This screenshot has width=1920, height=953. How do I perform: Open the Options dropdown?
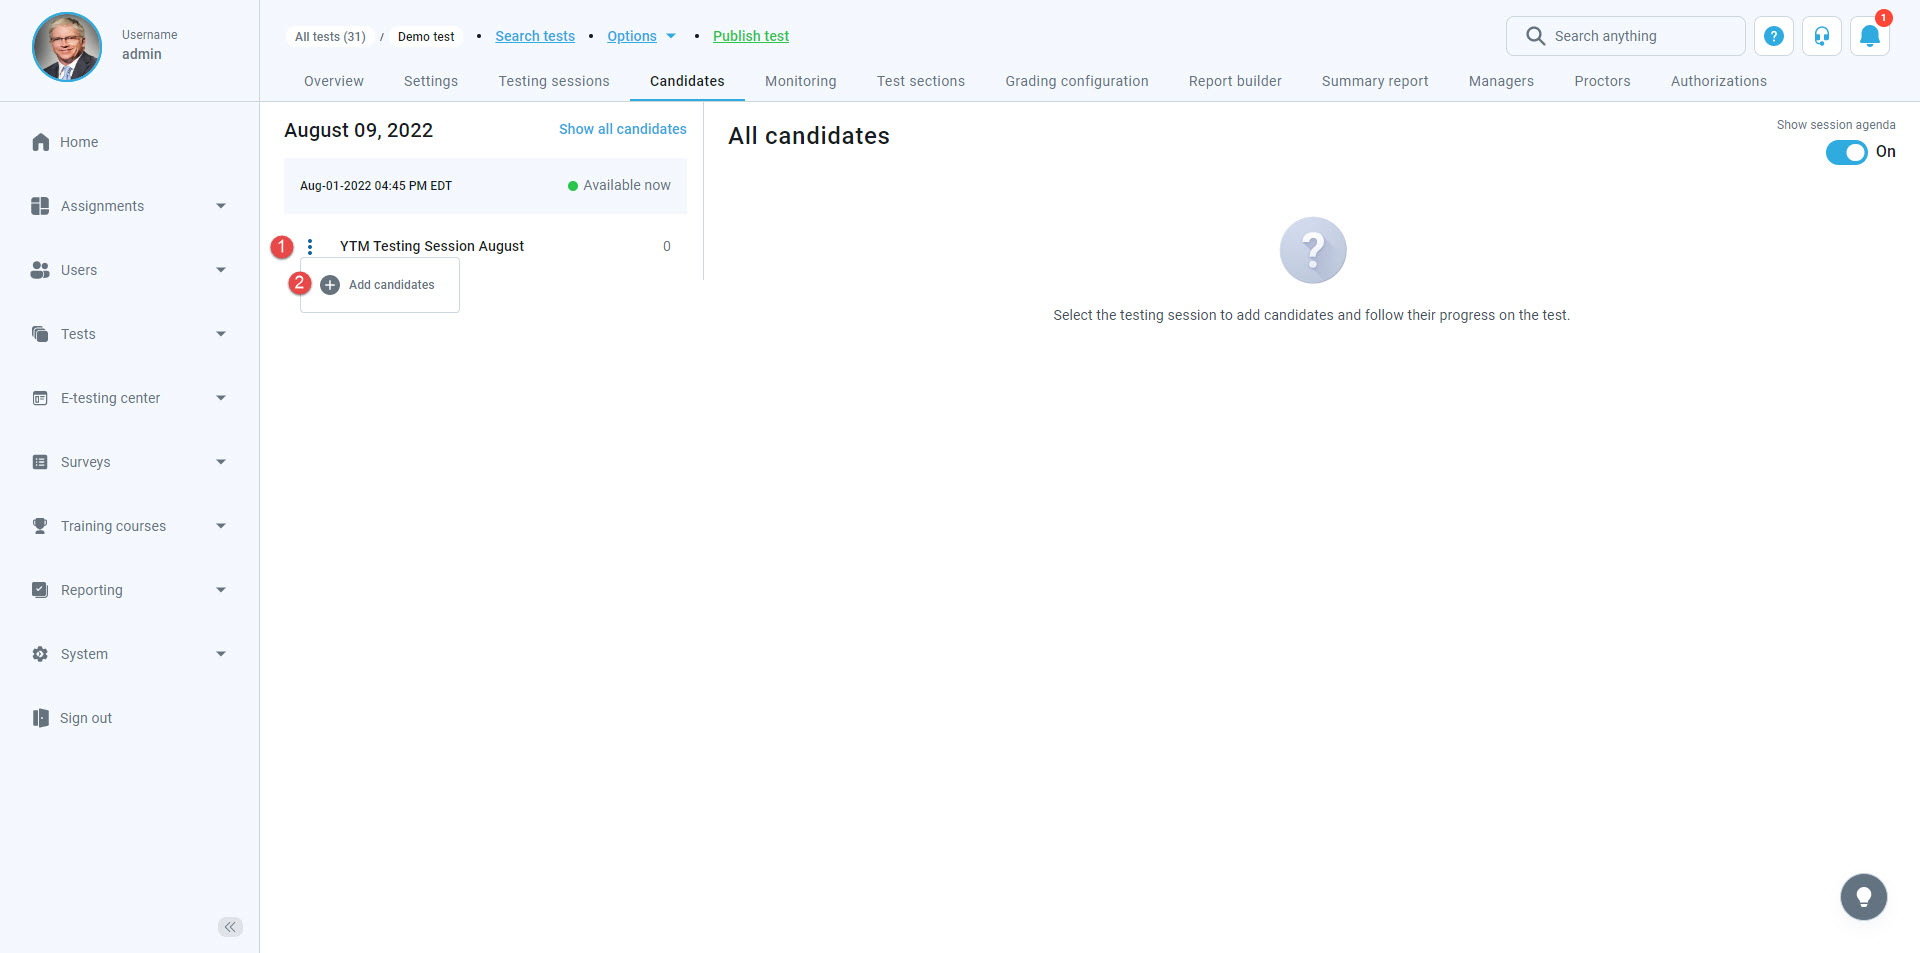click(x=641, y=37)
